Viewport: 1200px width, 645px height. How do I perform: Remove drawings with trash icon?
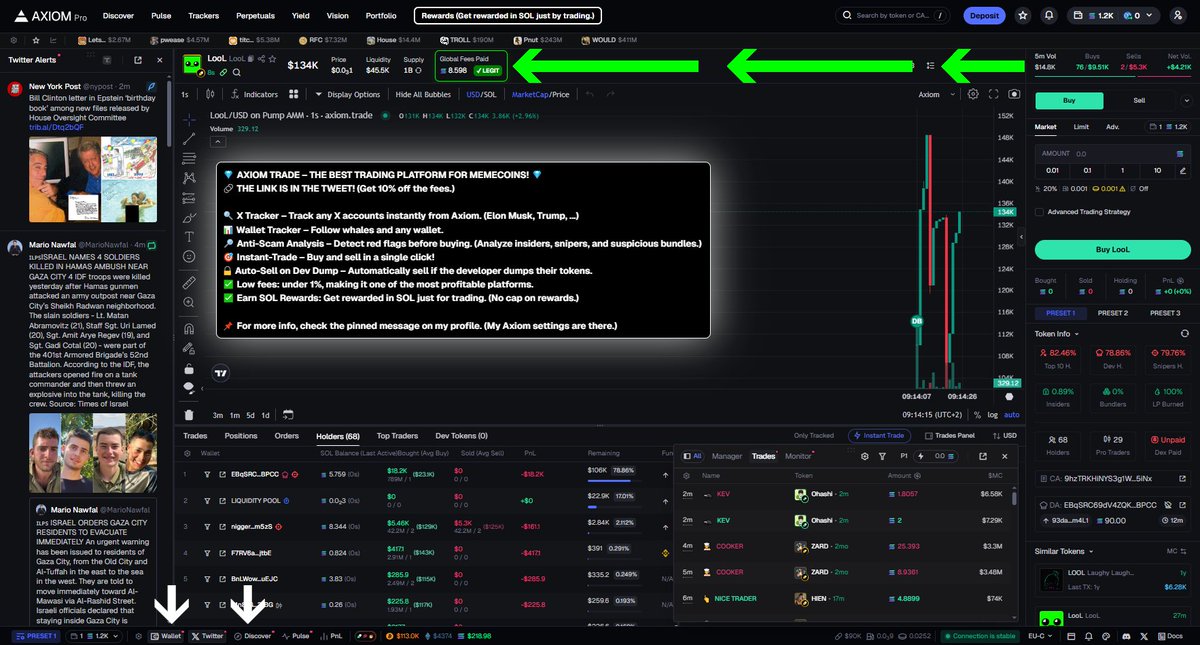point(190,414)
